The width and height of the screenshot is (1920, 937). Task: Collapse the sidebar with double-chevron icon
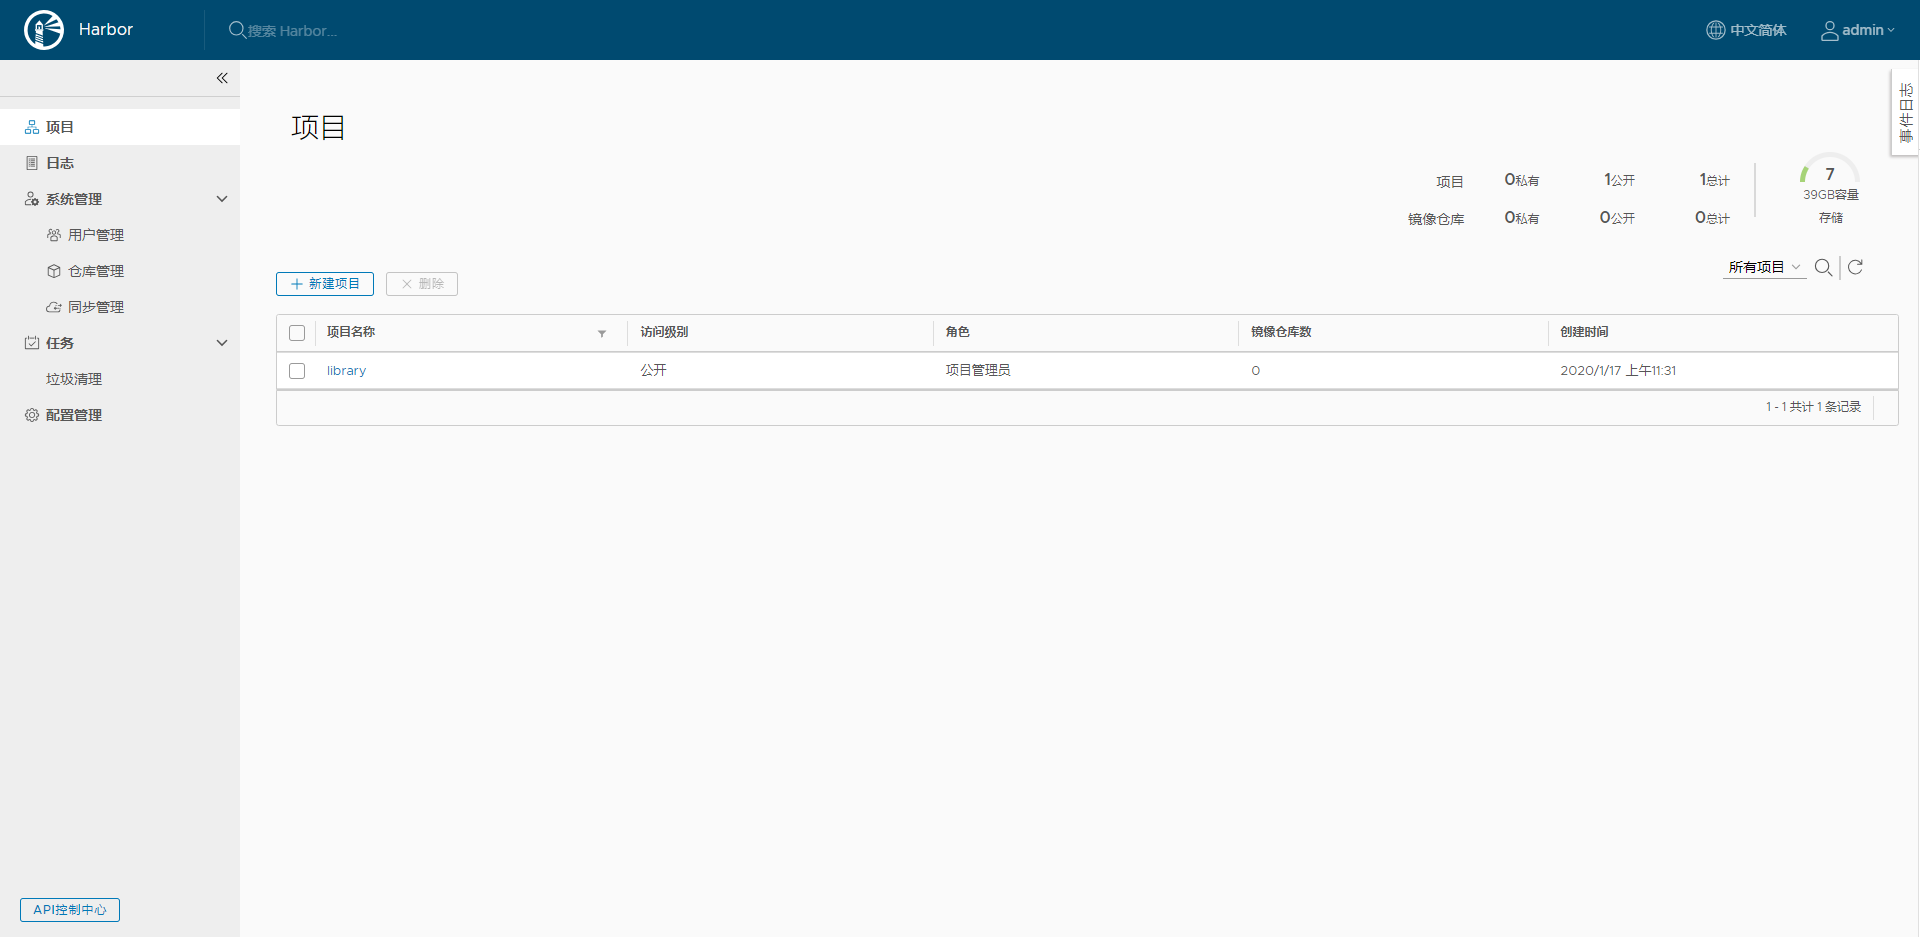pos(222,78)
